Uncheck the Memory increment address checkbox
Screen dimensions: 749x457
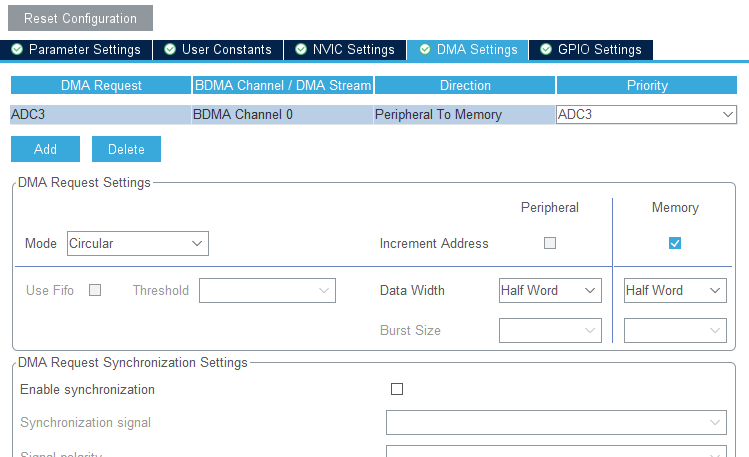pyautogui.click(x=674, y=243)
